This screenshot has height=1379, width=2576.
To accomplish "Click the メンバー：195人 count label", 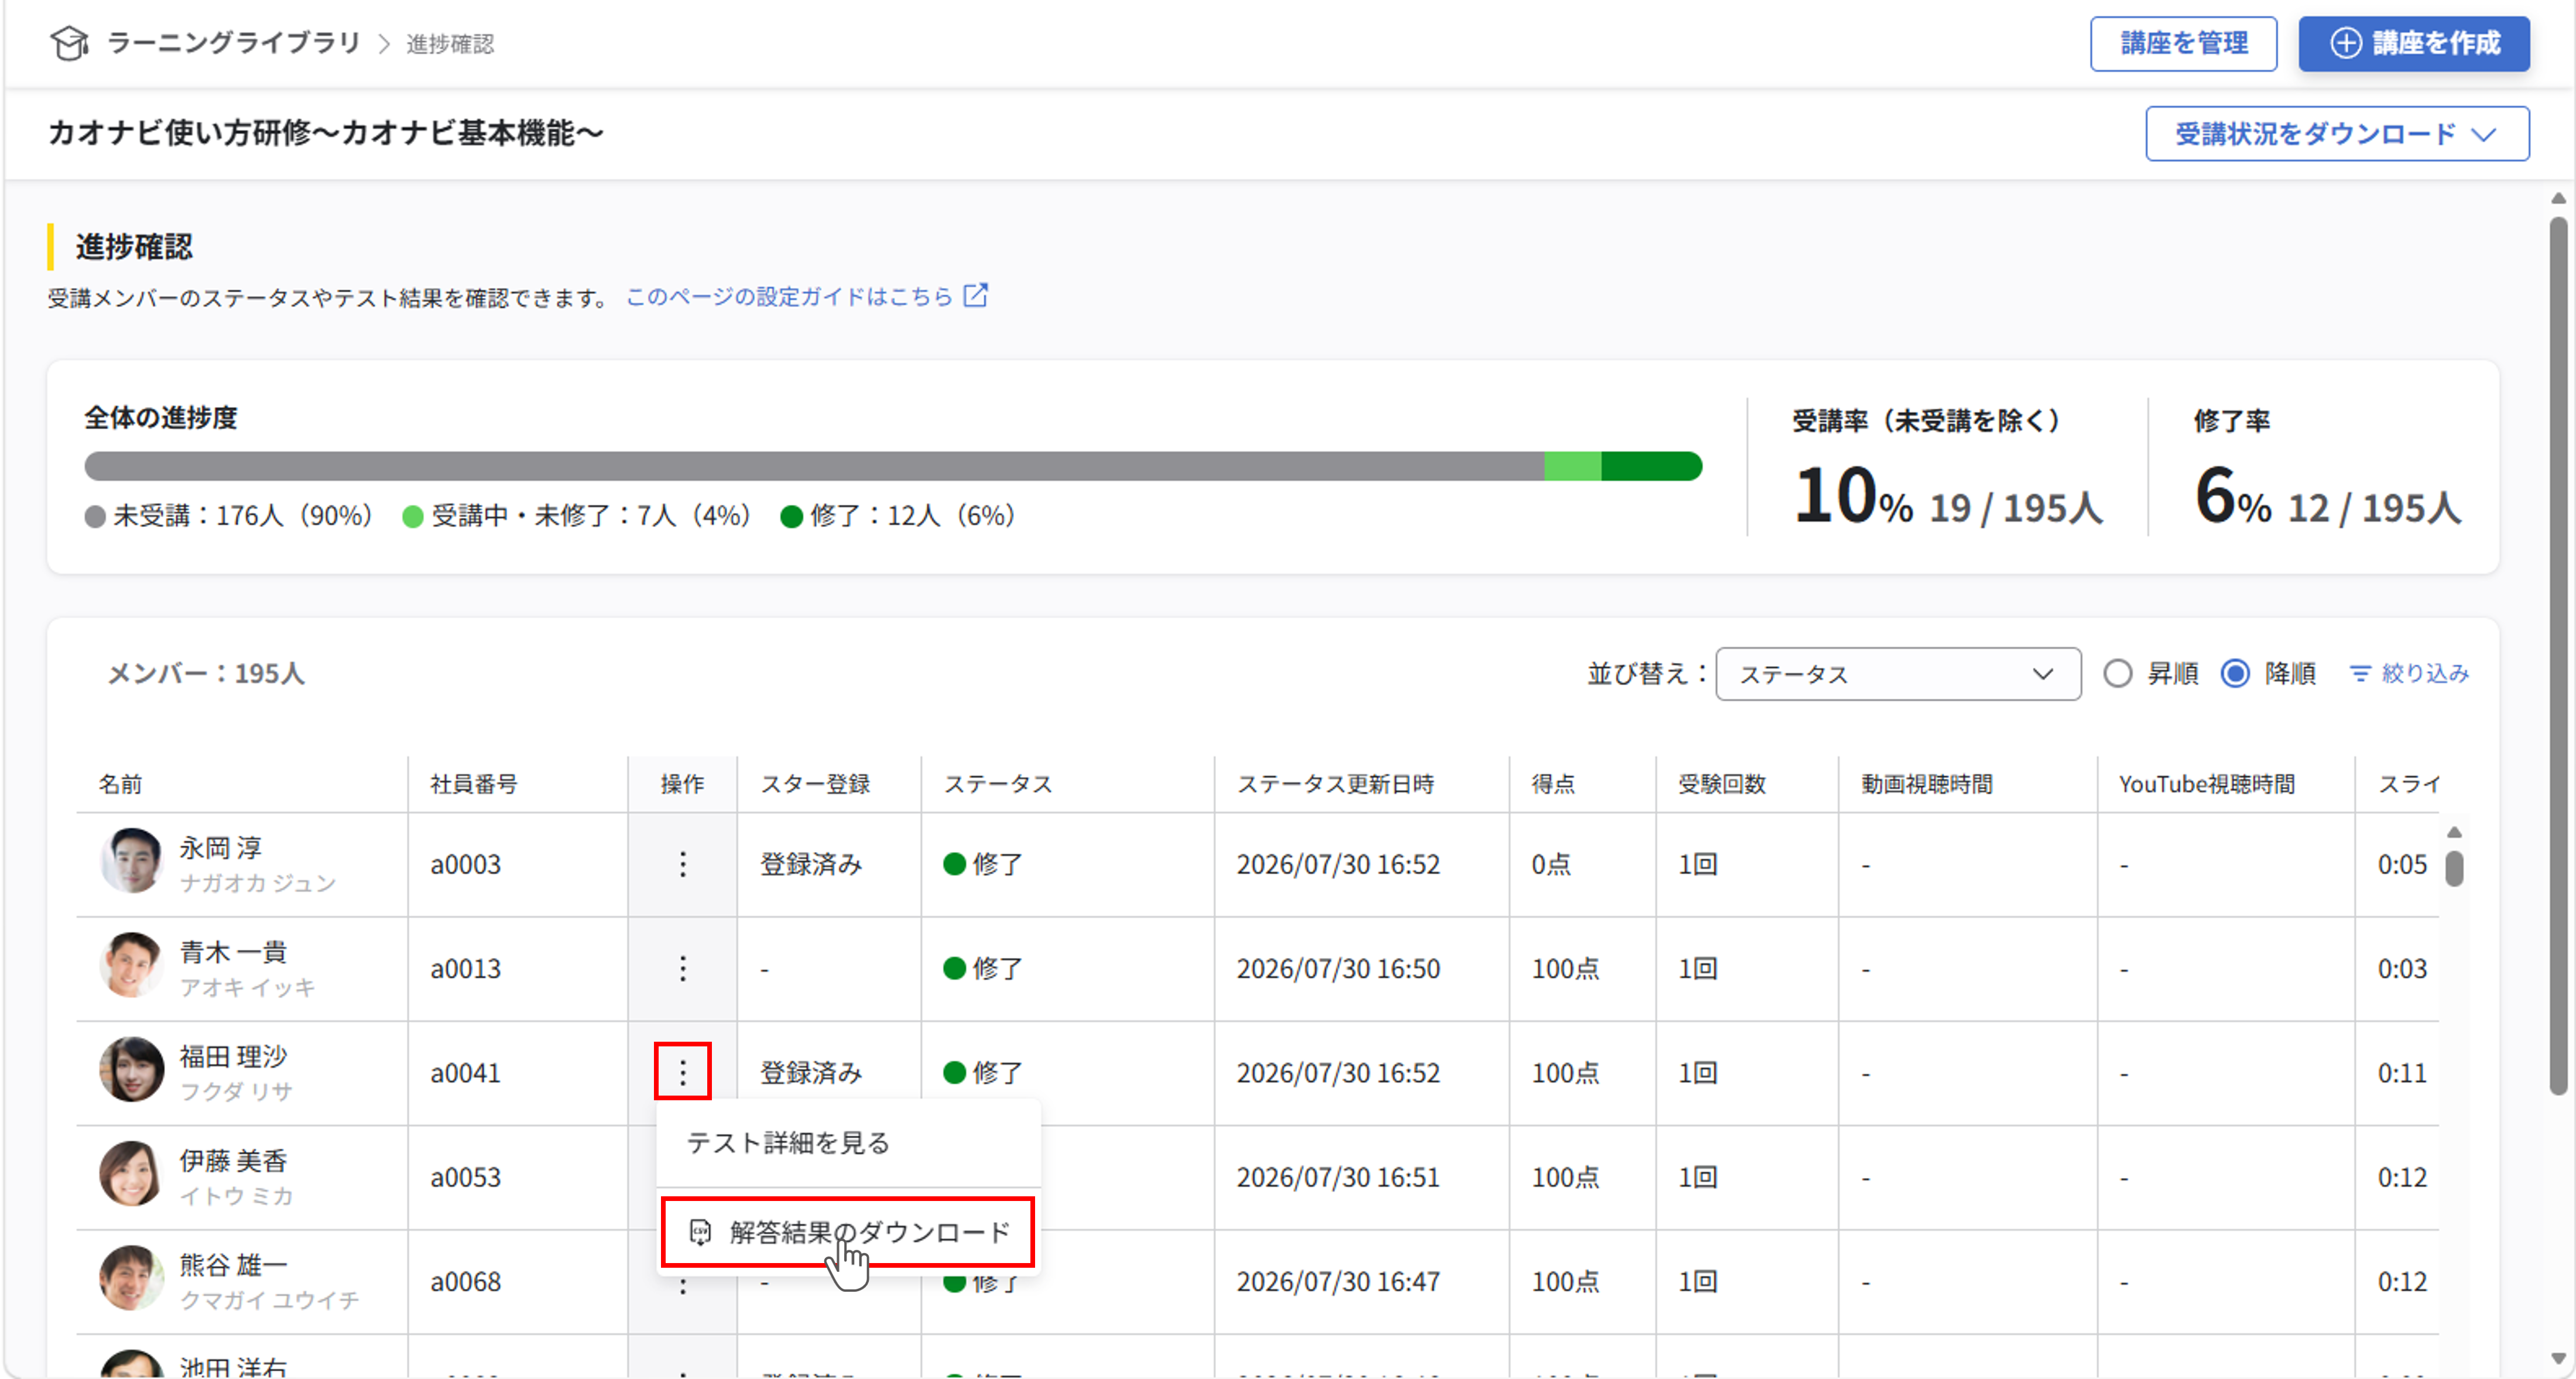I will point(205,674).
